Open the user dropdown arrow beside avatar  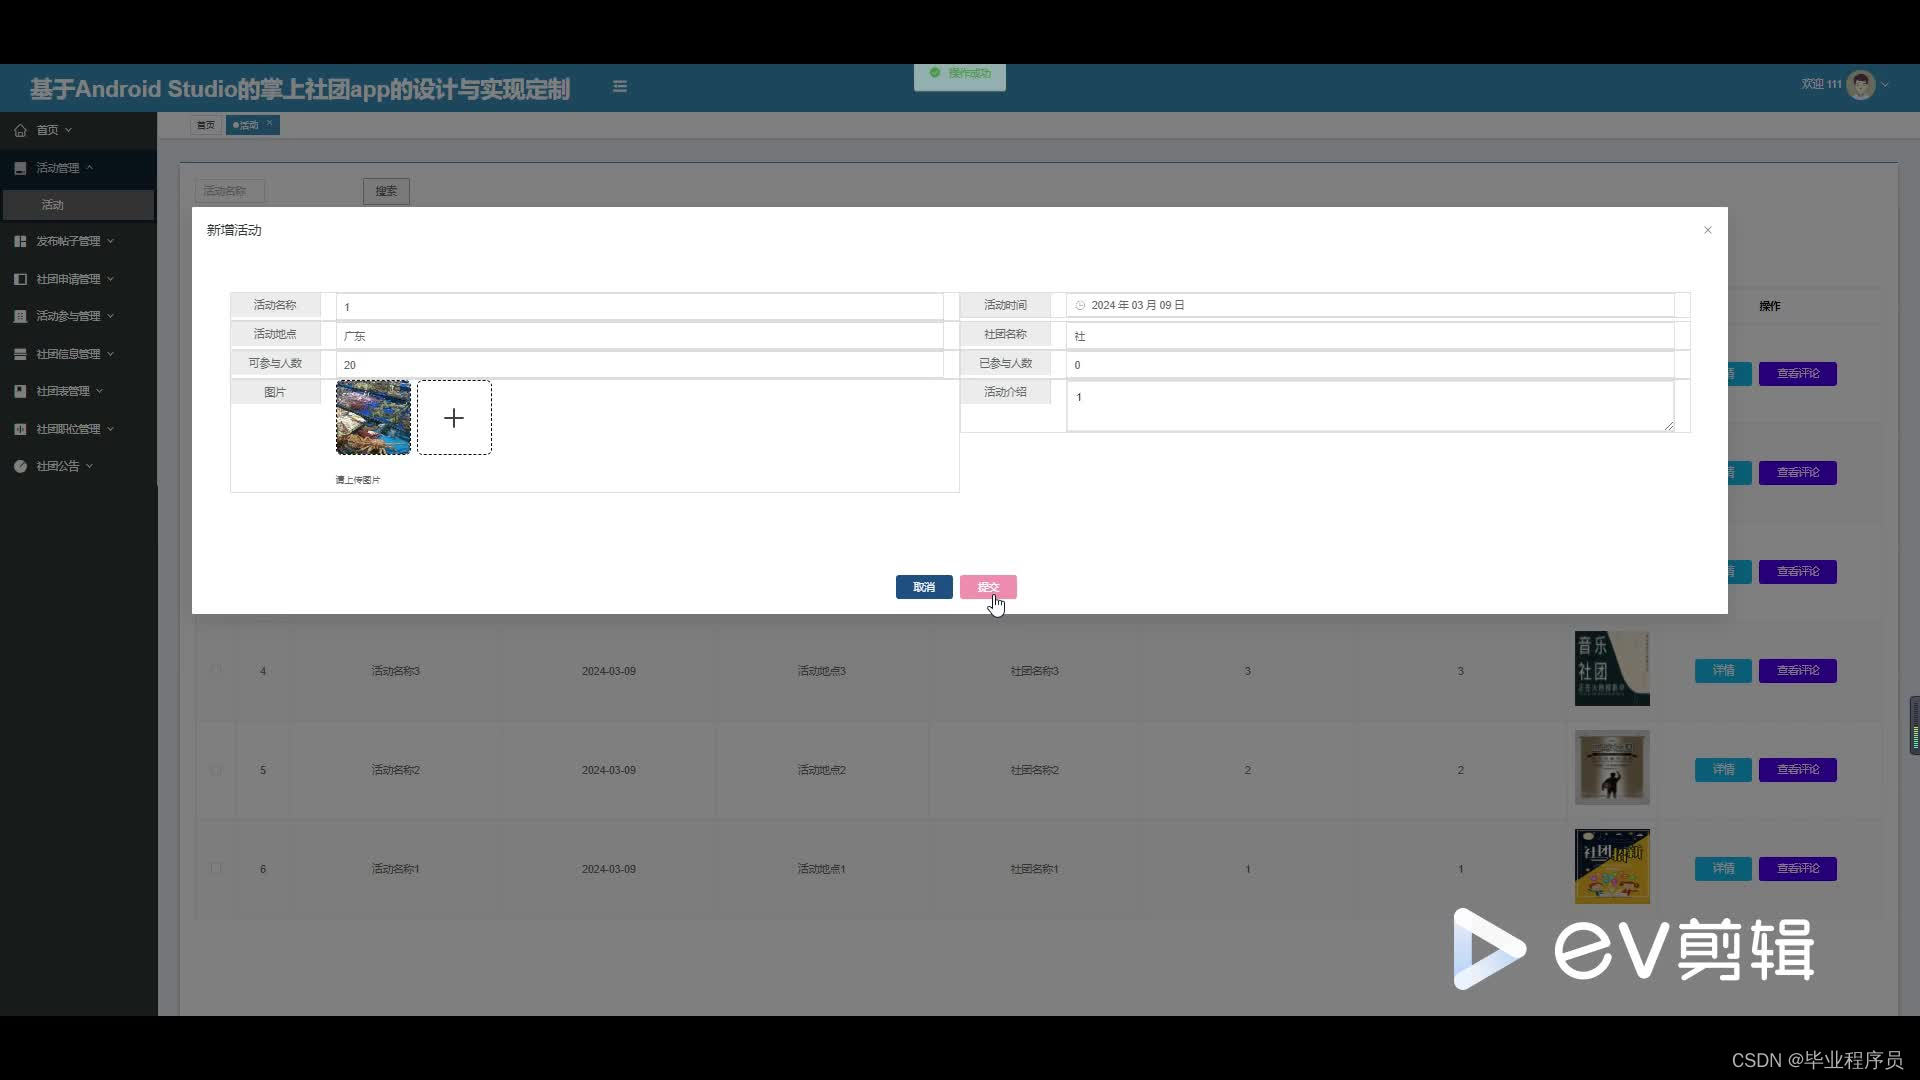[1885, 85]
